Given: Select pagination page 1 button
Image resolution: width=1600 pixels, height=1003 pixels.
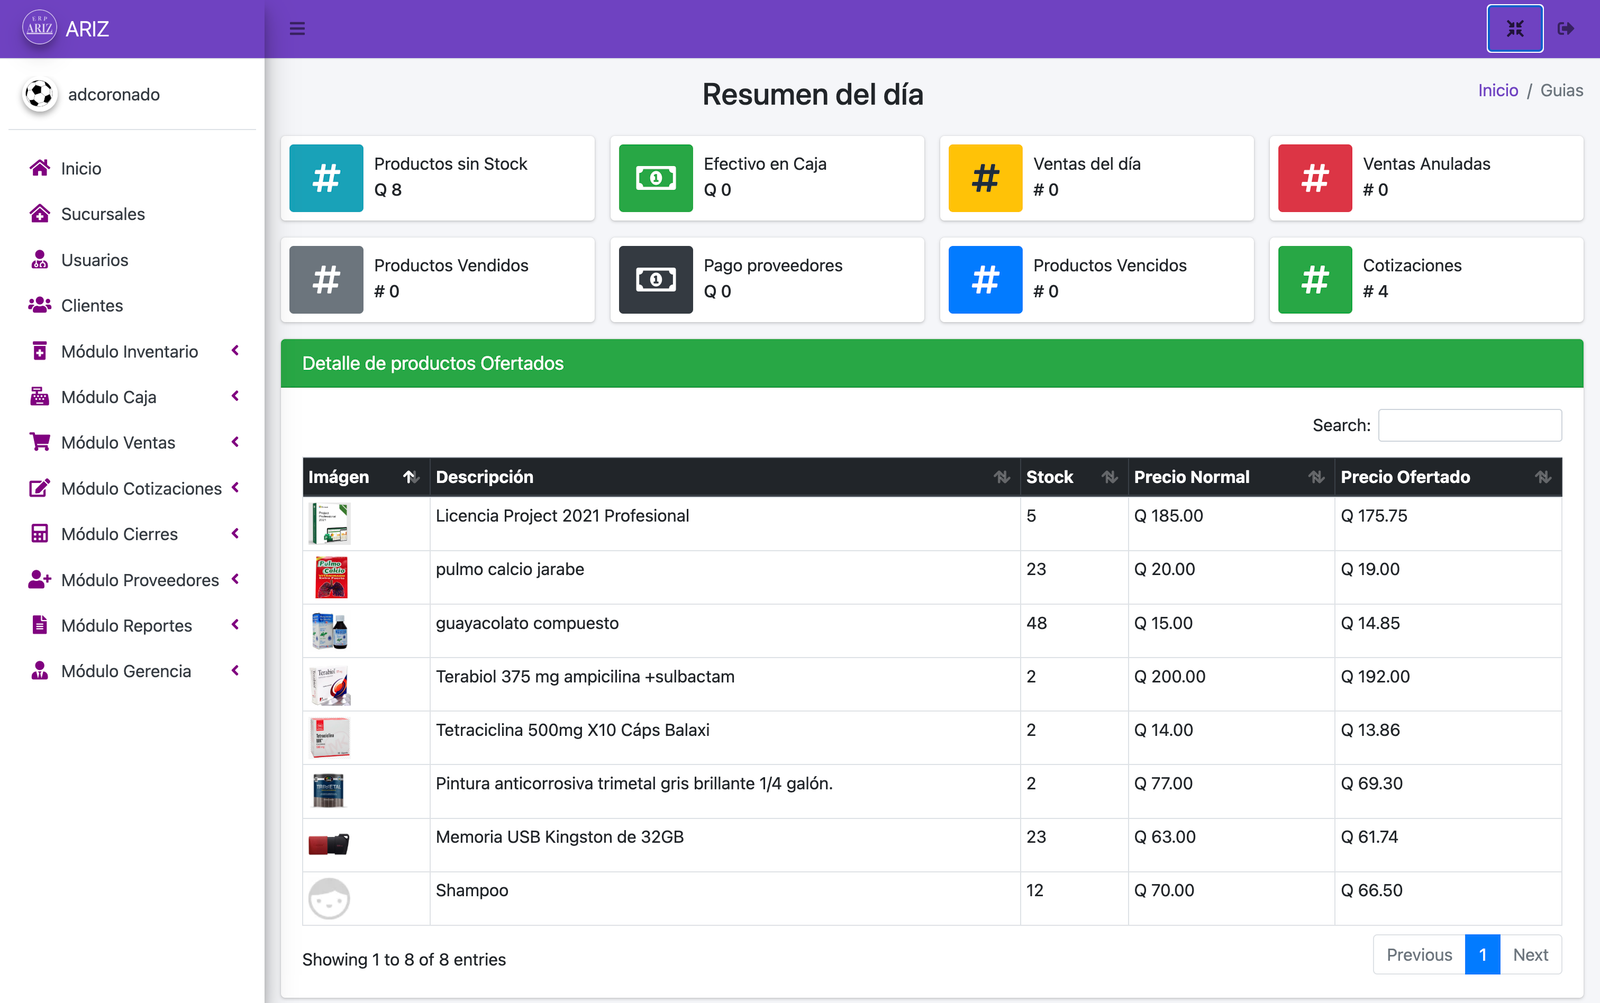Looking at the screenshot, I should pyautogui.click(x=1483, y=955).
